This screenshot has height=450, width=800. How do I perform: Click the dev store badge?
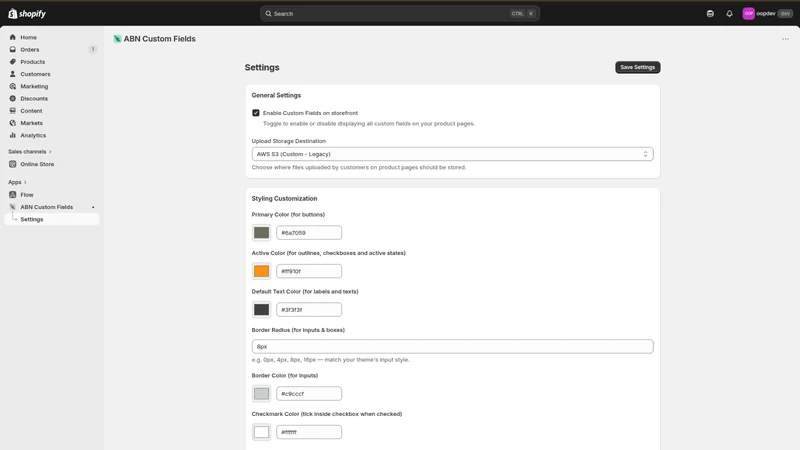pyautogui.click(x=785, y=14)
